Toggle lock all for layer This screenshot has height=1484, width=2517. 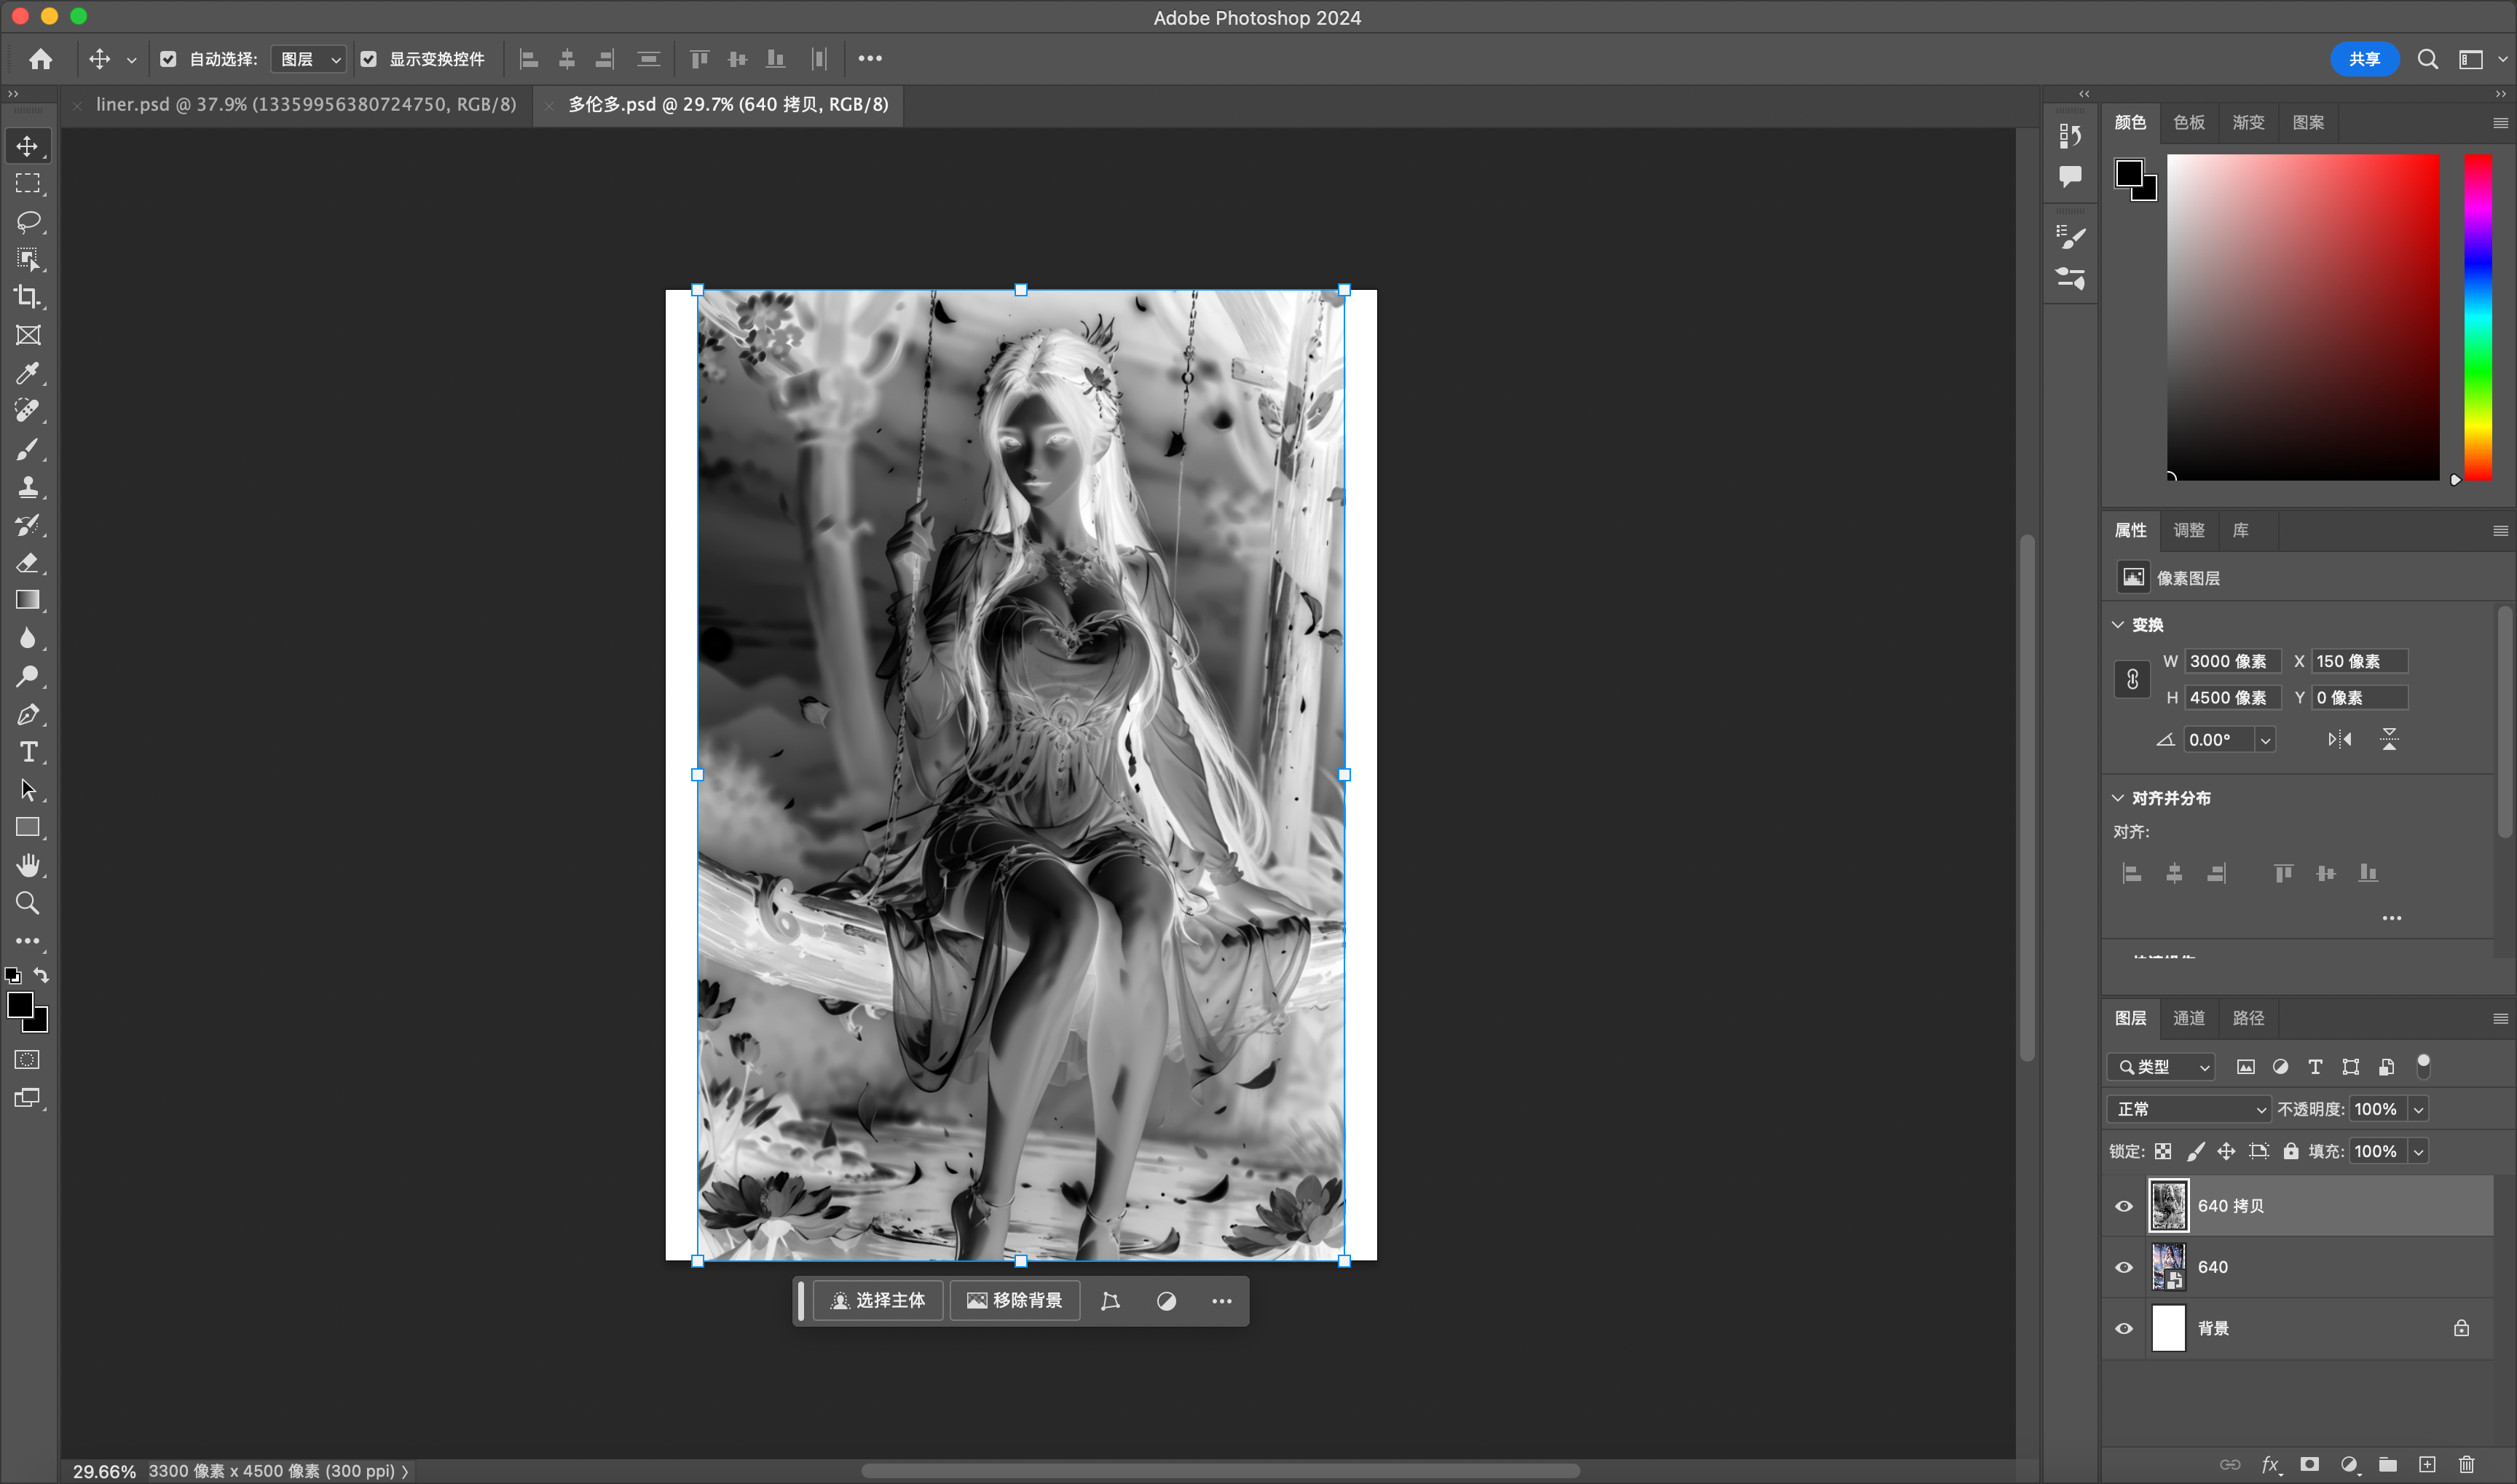pos(2291,1151)
